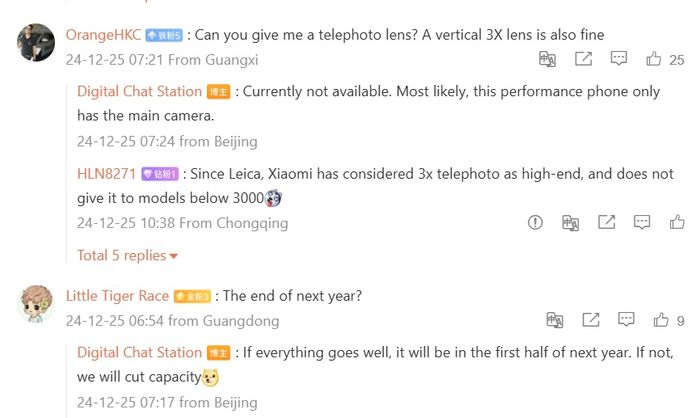Translate Little Tiger Race's comment
700x418 pixels.
[x=554, y=321]
